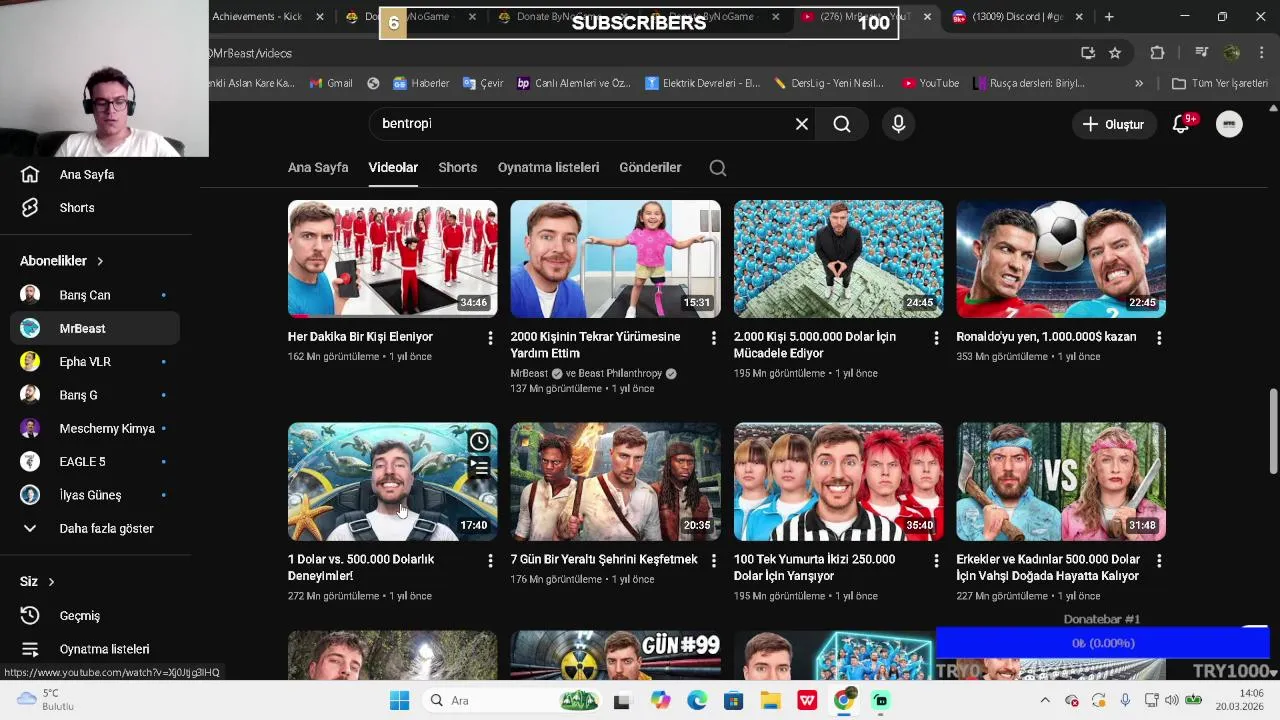Open a new browser tab
Screen dimensions: 1280x720
pos(1109,17)
